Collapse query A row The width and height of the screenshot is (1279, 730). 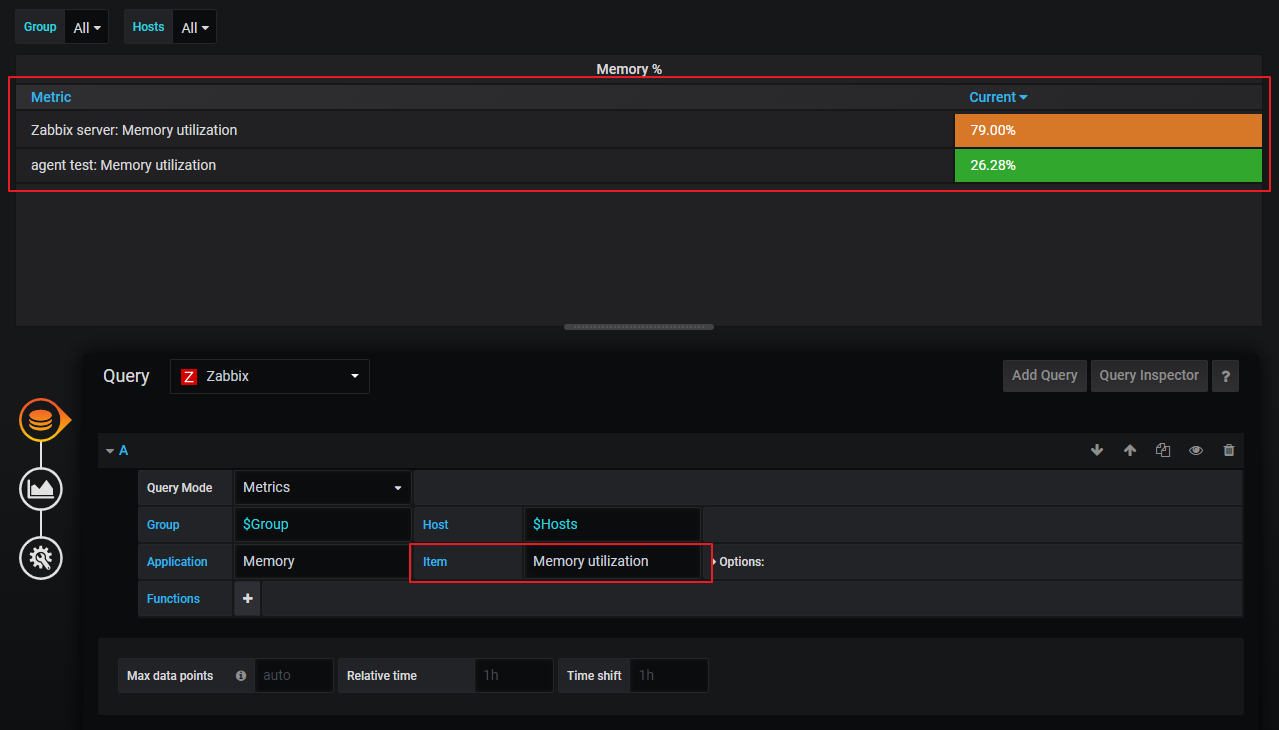pyautogui.click(x=110, y=451)
